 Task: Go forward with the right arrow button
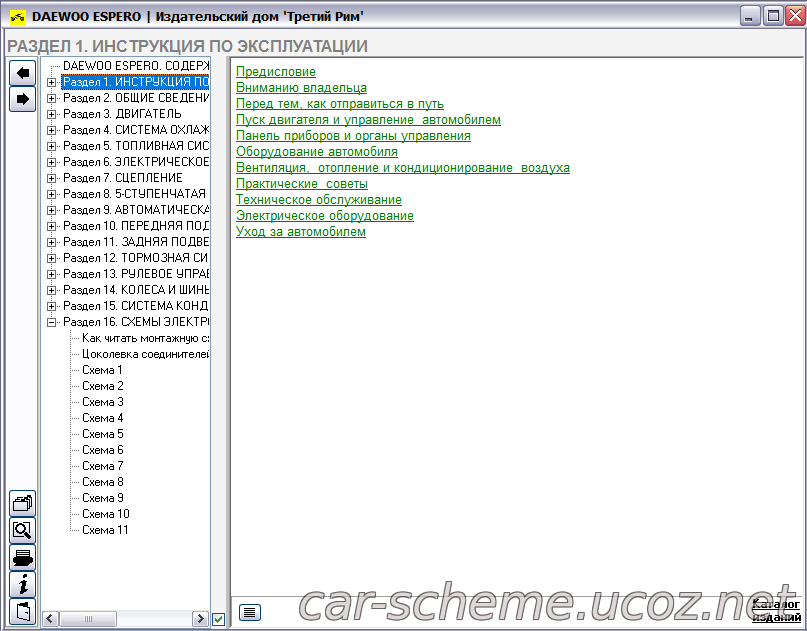pos(23,99)
